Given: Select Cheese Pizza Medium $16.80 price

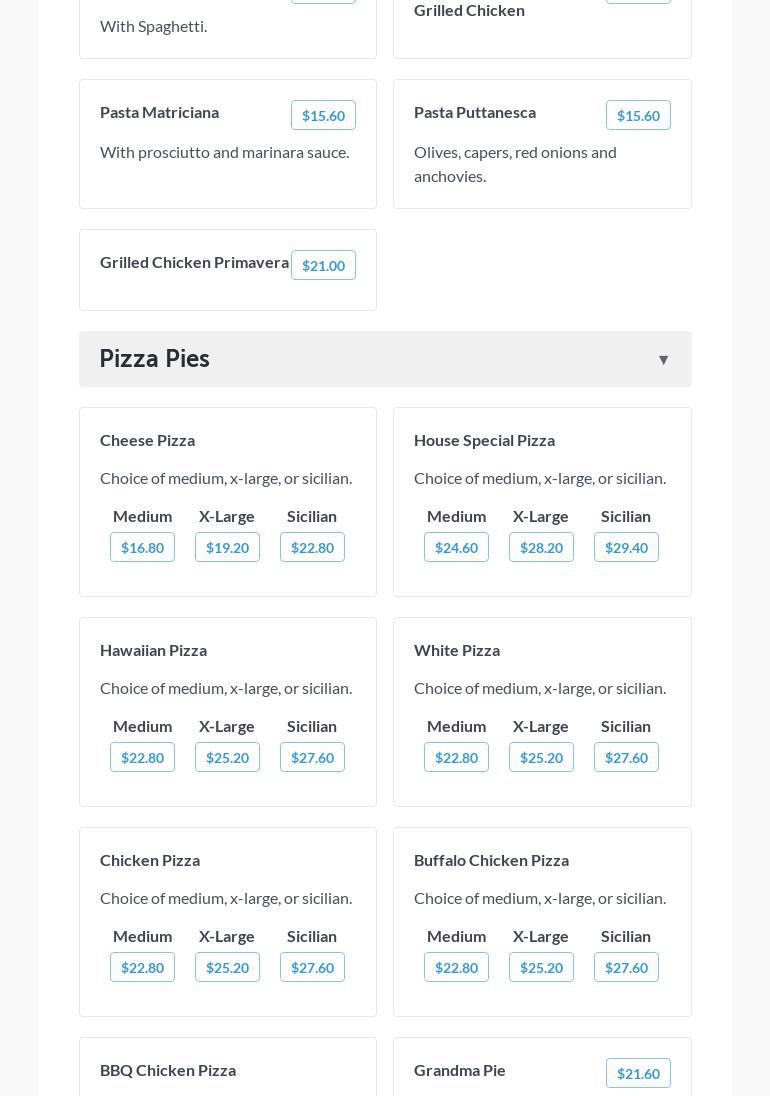Looking at the screenshot, I should (x=142, y=547).
